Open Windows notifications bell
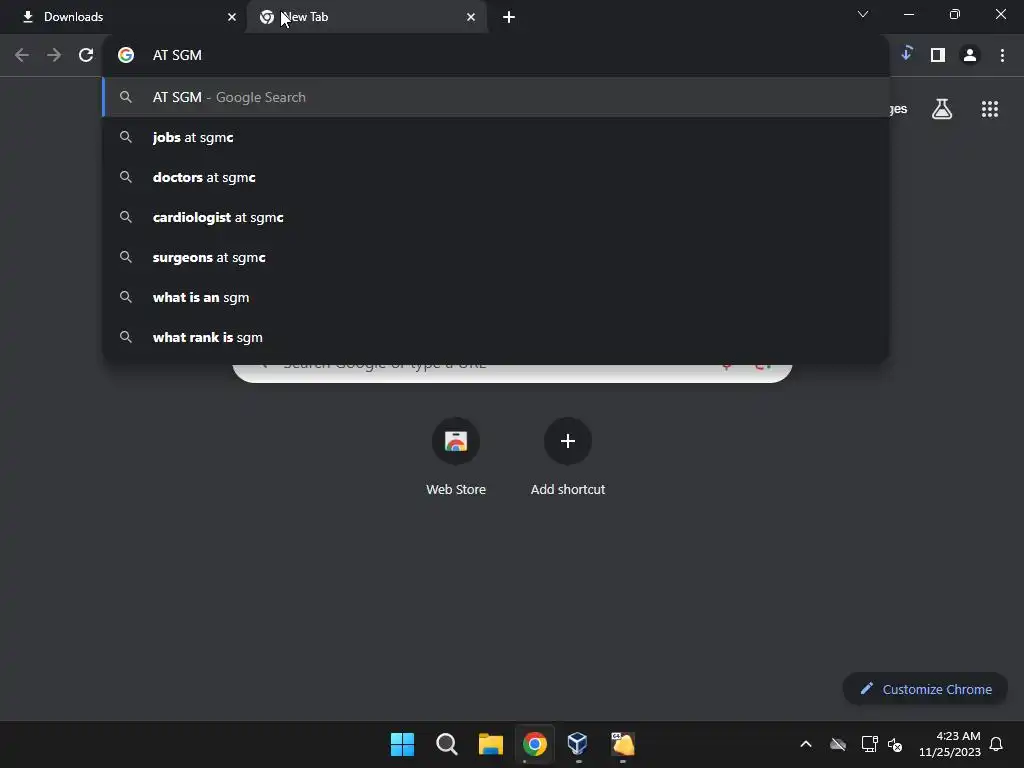This screenshot has height=768, width=1024. (x=997, y=744)
